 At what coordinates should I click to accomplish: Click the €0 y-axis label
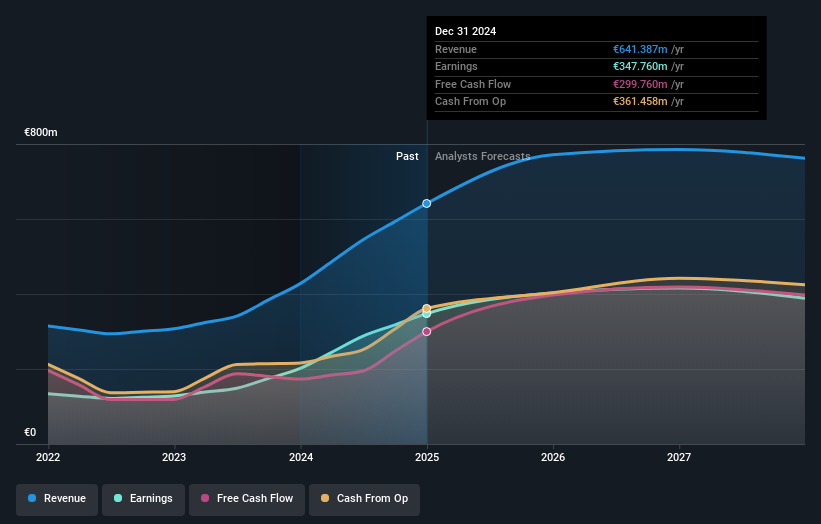tap(30, 432)
